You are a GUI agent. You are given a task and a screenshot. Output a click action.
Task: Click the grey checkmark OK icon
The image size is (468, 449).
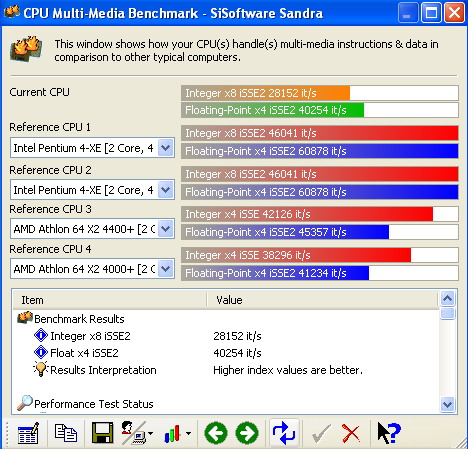coord(321,433)
